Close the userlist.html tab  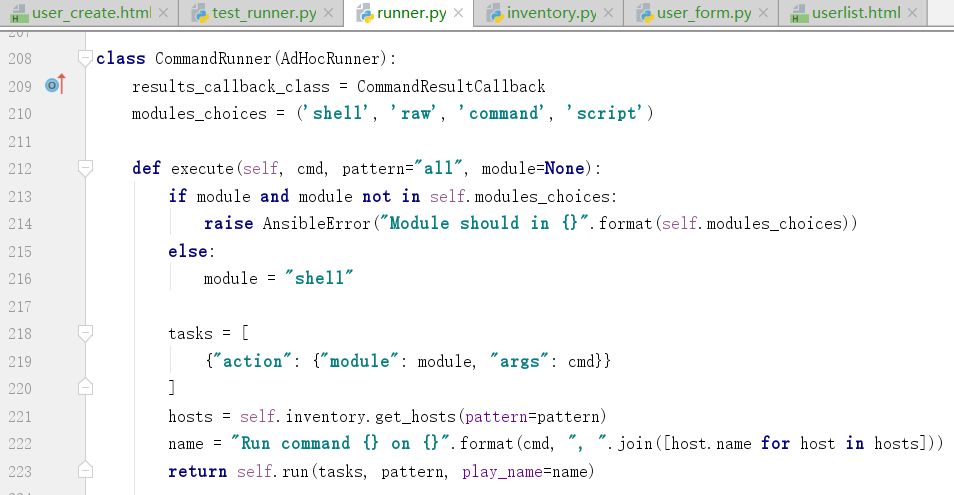[912, 13]
